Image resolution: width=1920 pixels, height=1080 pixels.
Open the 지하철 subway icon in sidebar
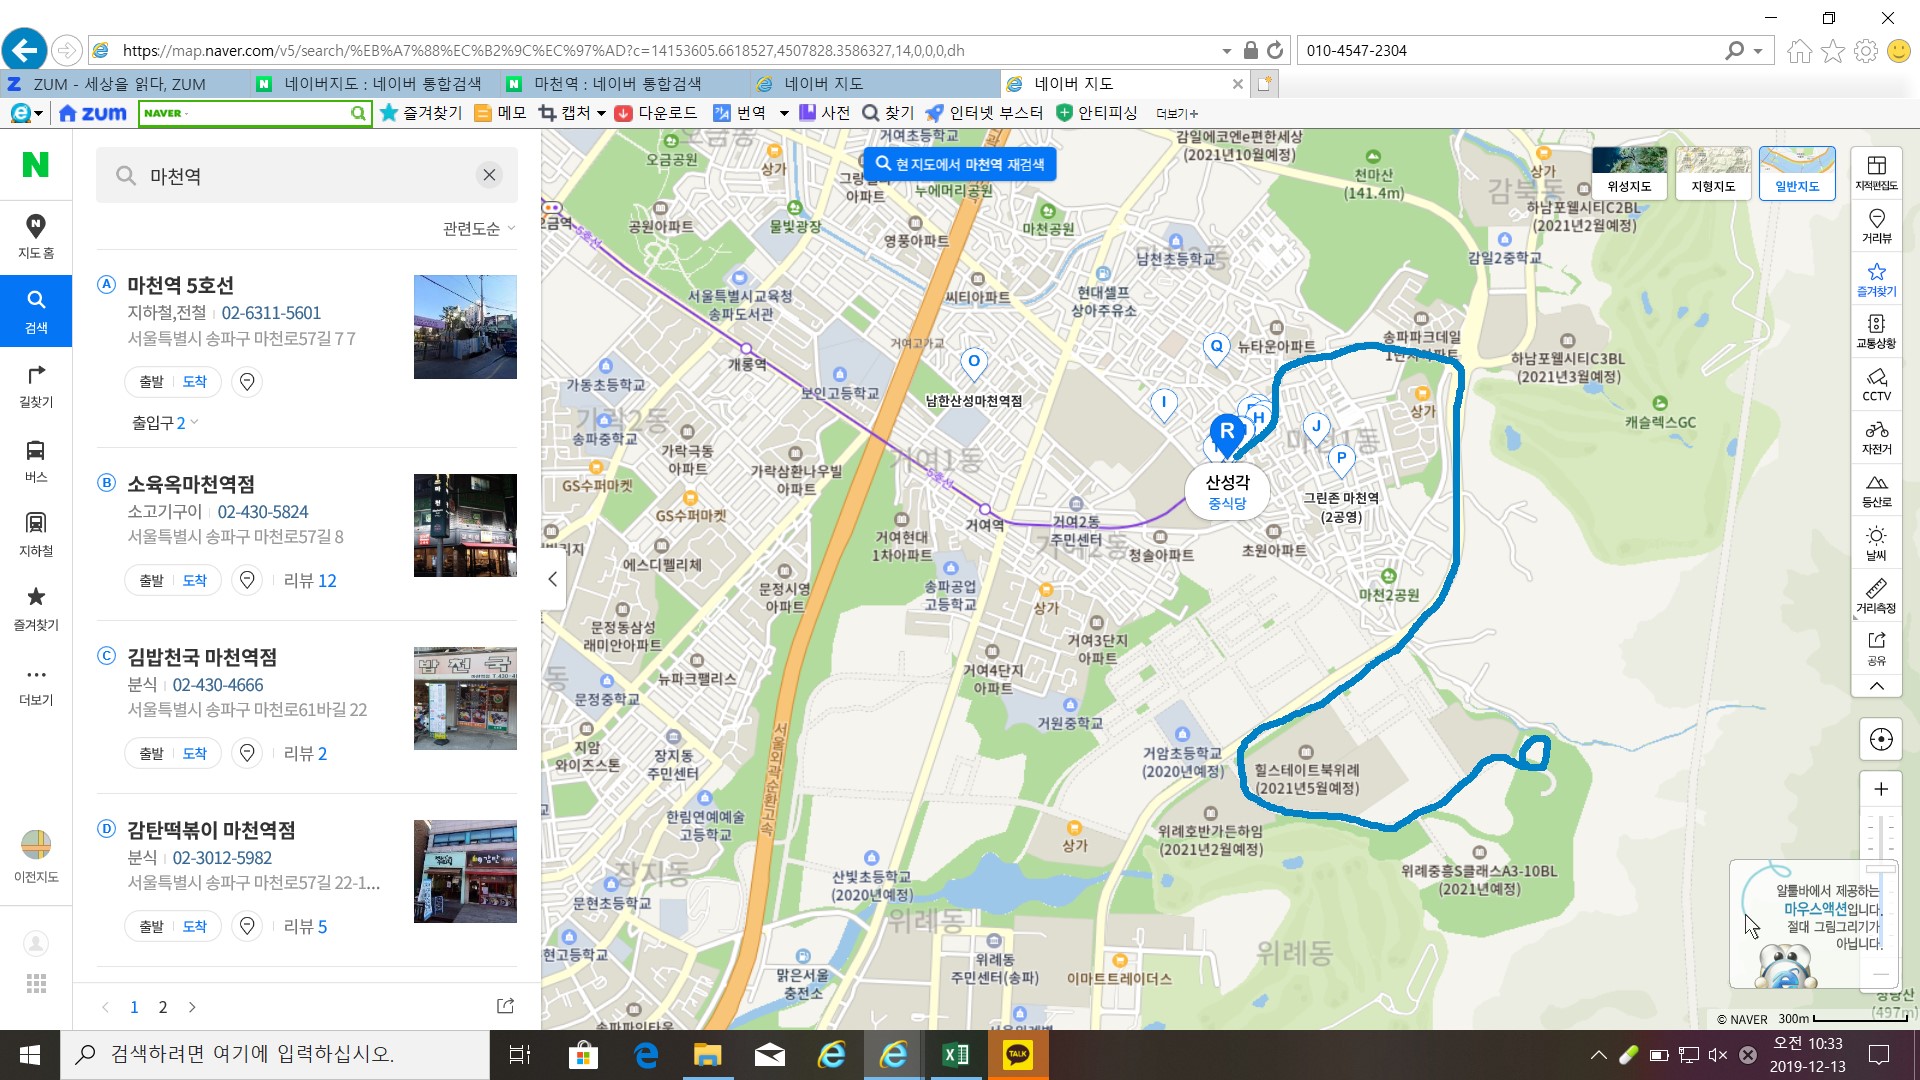click(x=36, y=534)
